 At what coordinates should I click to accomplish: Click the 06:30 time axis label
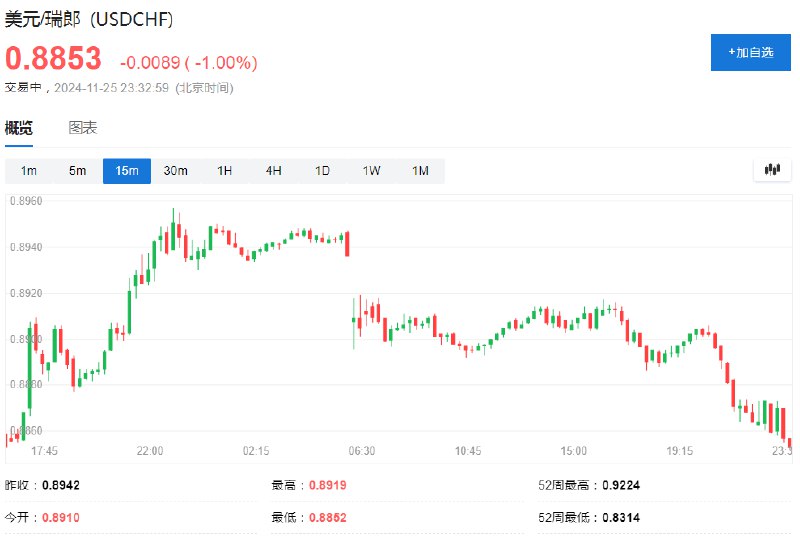click(x=362, y=451)
